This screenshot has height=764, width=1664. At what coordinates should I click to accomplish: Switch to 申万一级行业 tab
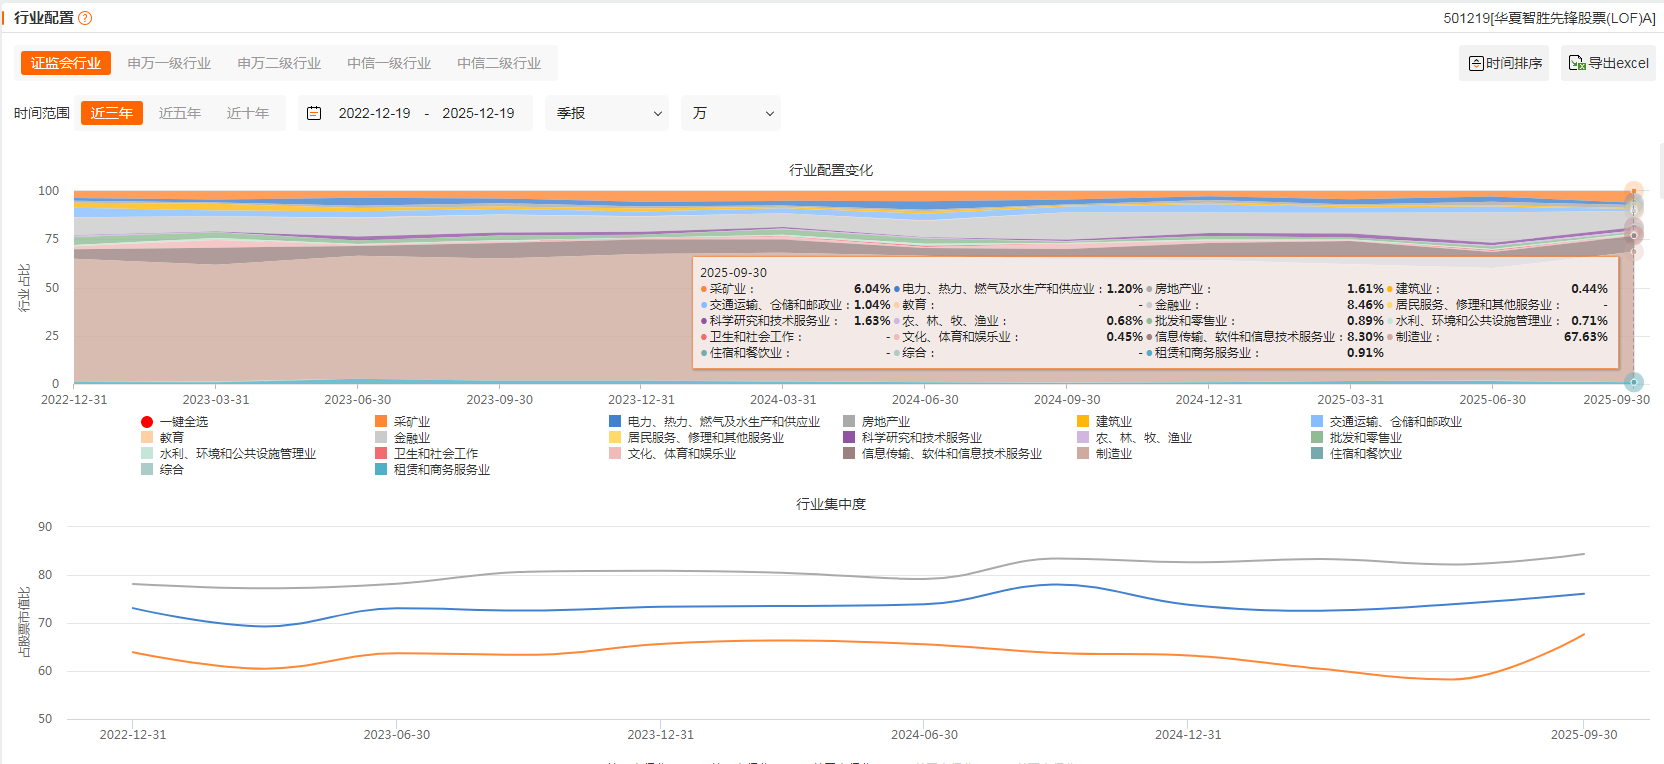(169, 63)
